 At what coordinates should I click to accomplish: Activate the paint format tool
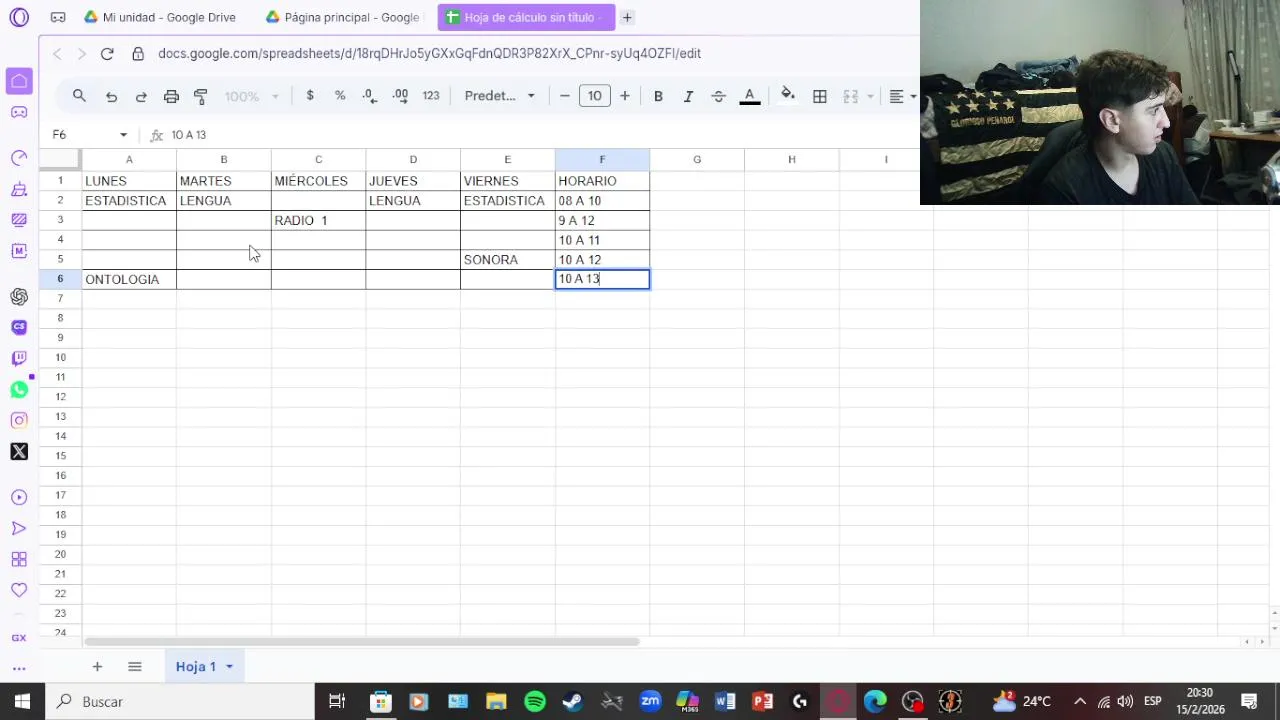201,96
